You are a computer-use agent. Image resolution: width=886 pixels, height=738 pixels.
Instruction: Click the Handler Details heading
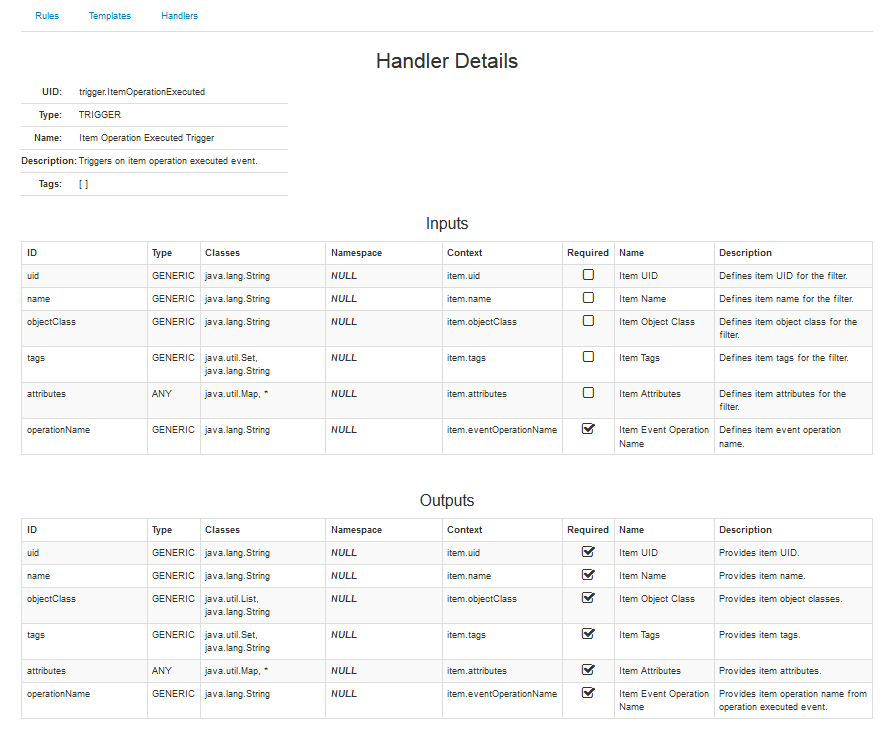pyautogui.click(x=446, y=61)
